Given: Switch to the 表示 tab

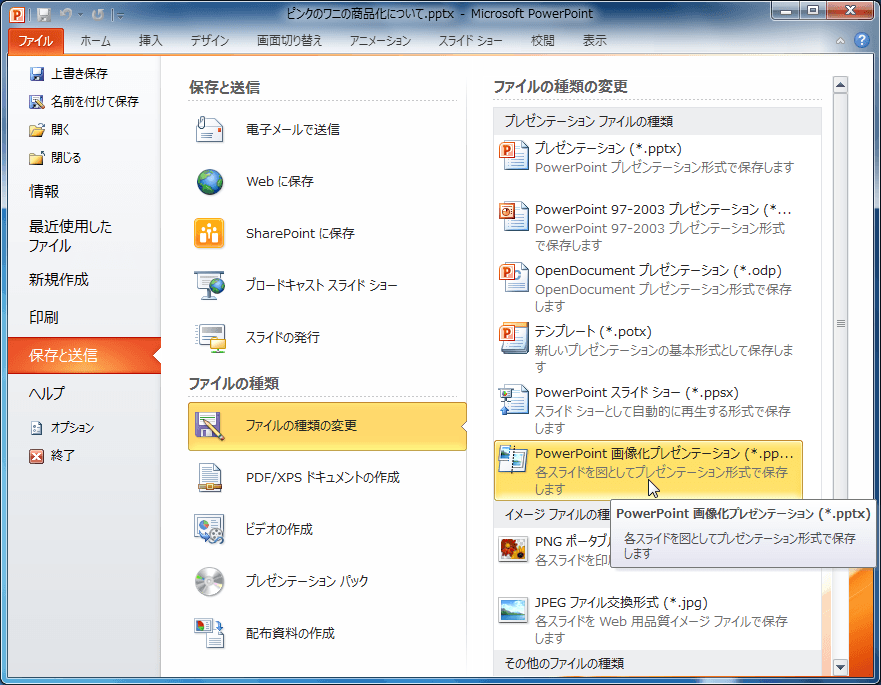Looking at the screenshot, I should (x=594, y=40).
